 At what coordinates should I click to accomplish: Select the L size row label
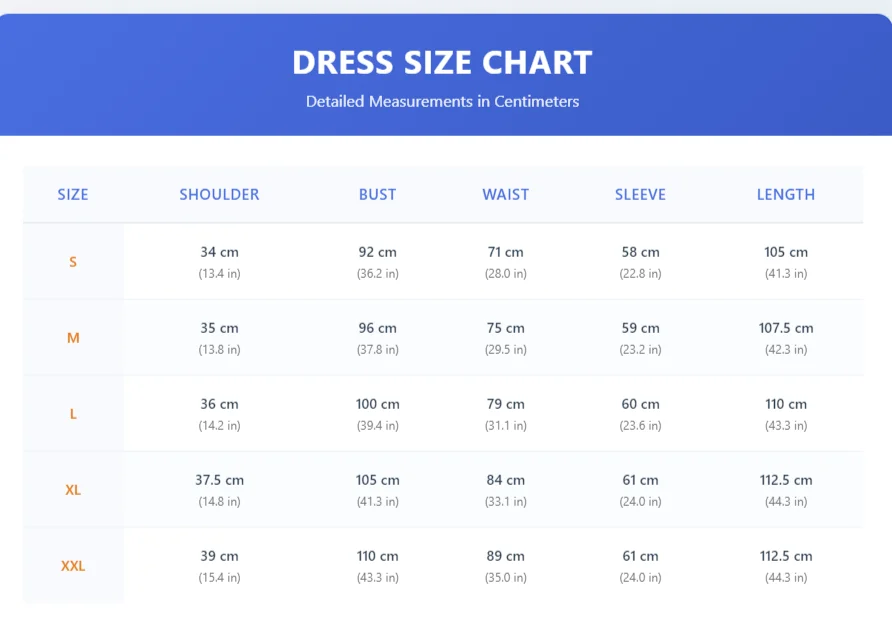point(73,414)
